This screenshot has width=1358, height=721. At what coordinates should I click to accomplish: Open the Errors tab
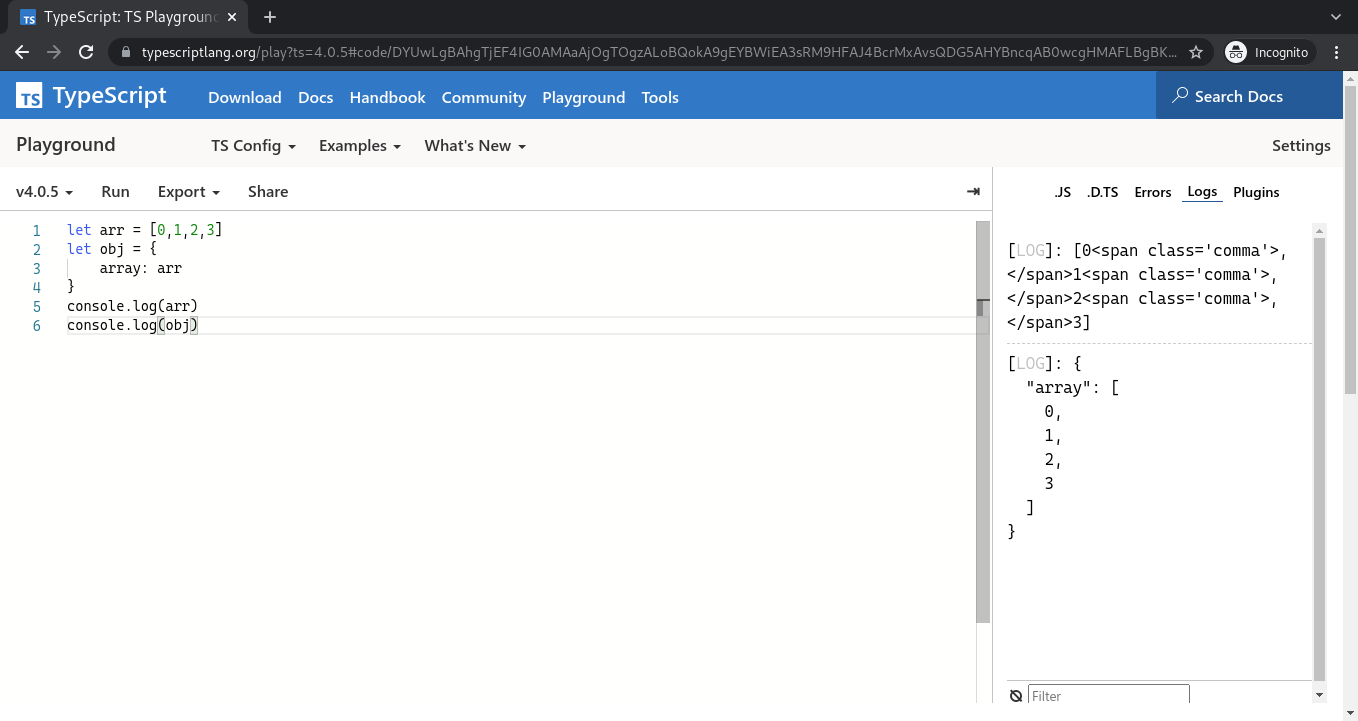coord(1152,192)
